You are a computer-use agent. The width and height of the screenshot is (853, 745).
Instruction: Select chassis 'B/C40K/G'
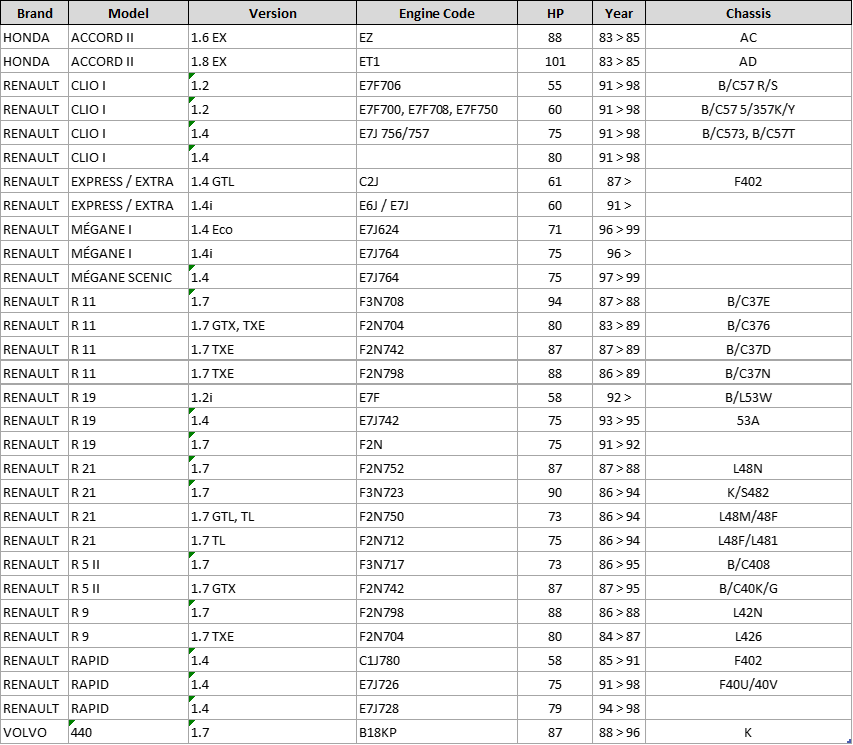click(x=749, y=588)
